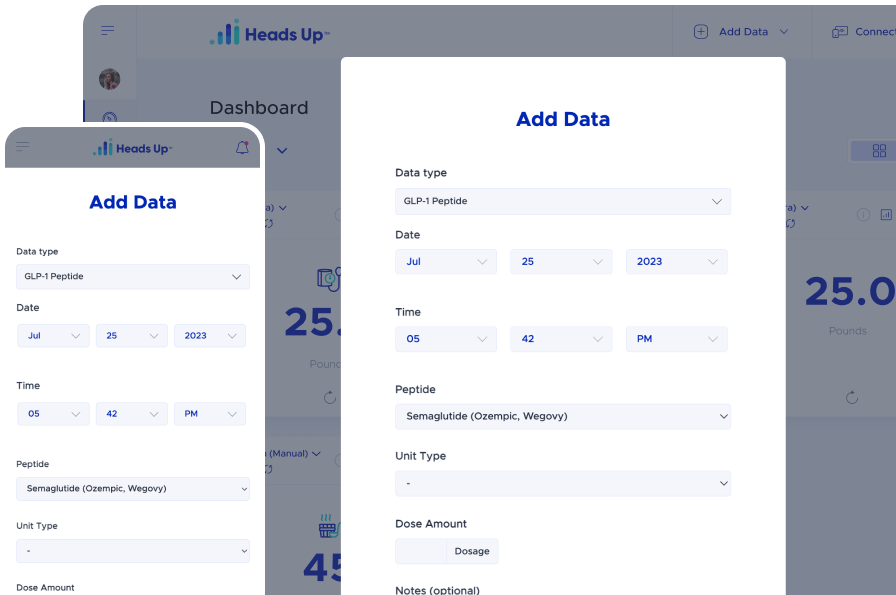Open the desktop sidebar hamburger menu

pos(107,30)
